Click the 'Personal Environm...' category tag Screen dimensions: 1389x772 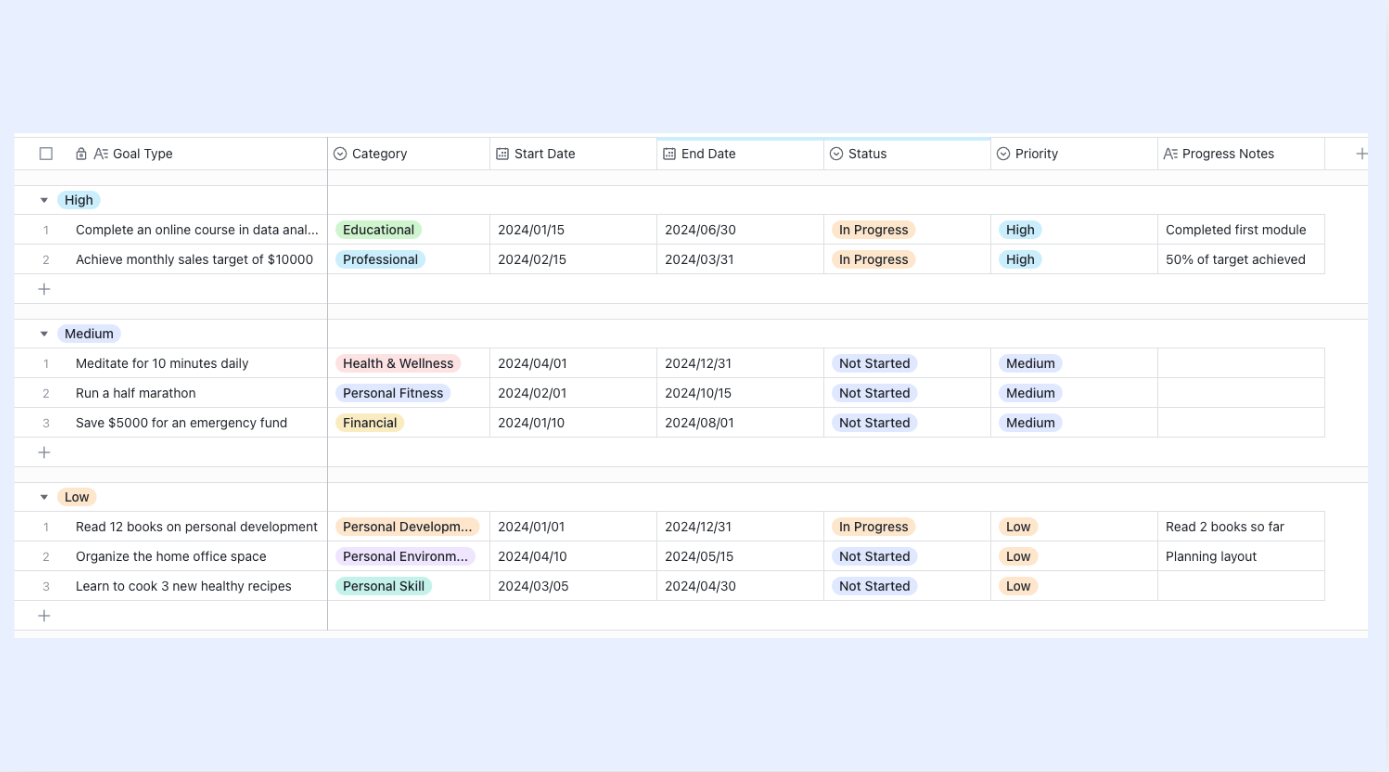tap(405, 557)
